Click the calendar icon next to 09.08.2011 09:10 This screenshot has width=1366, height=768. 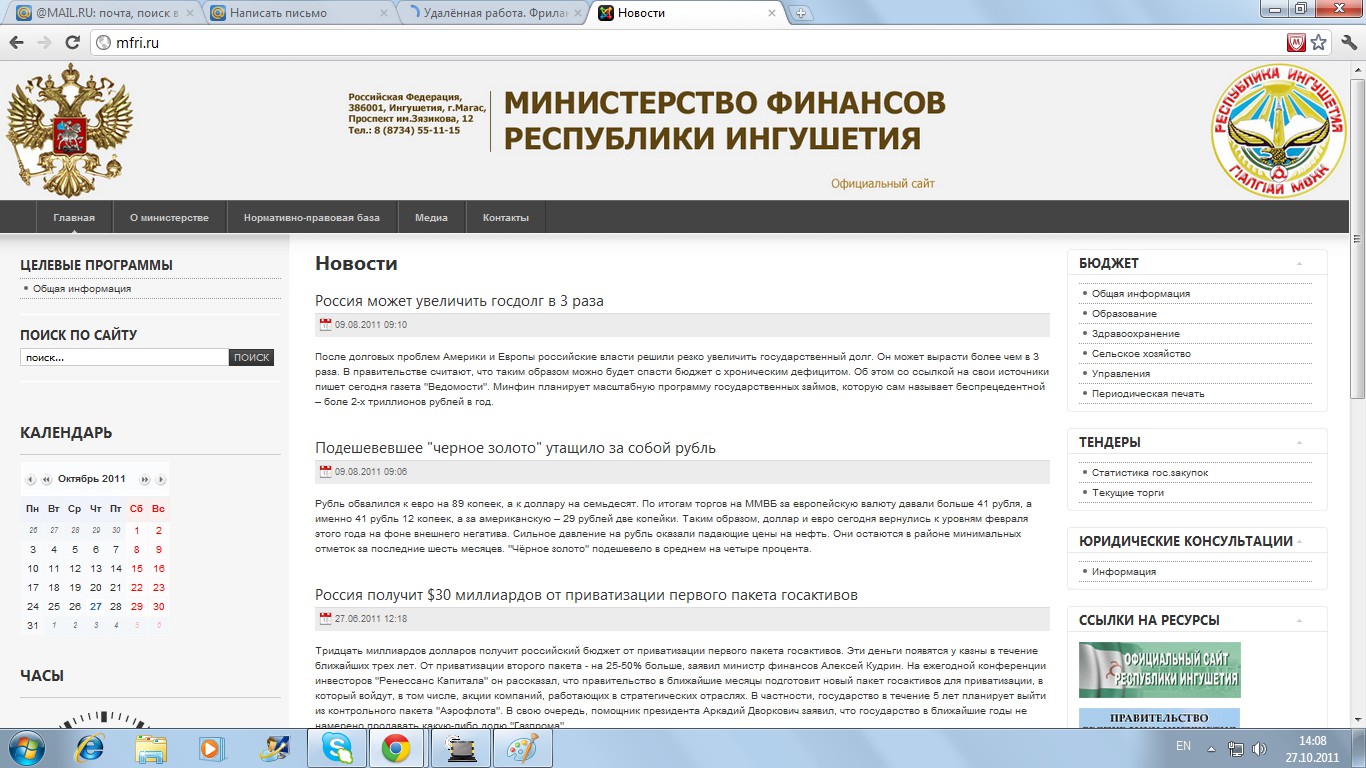(325, 325)
